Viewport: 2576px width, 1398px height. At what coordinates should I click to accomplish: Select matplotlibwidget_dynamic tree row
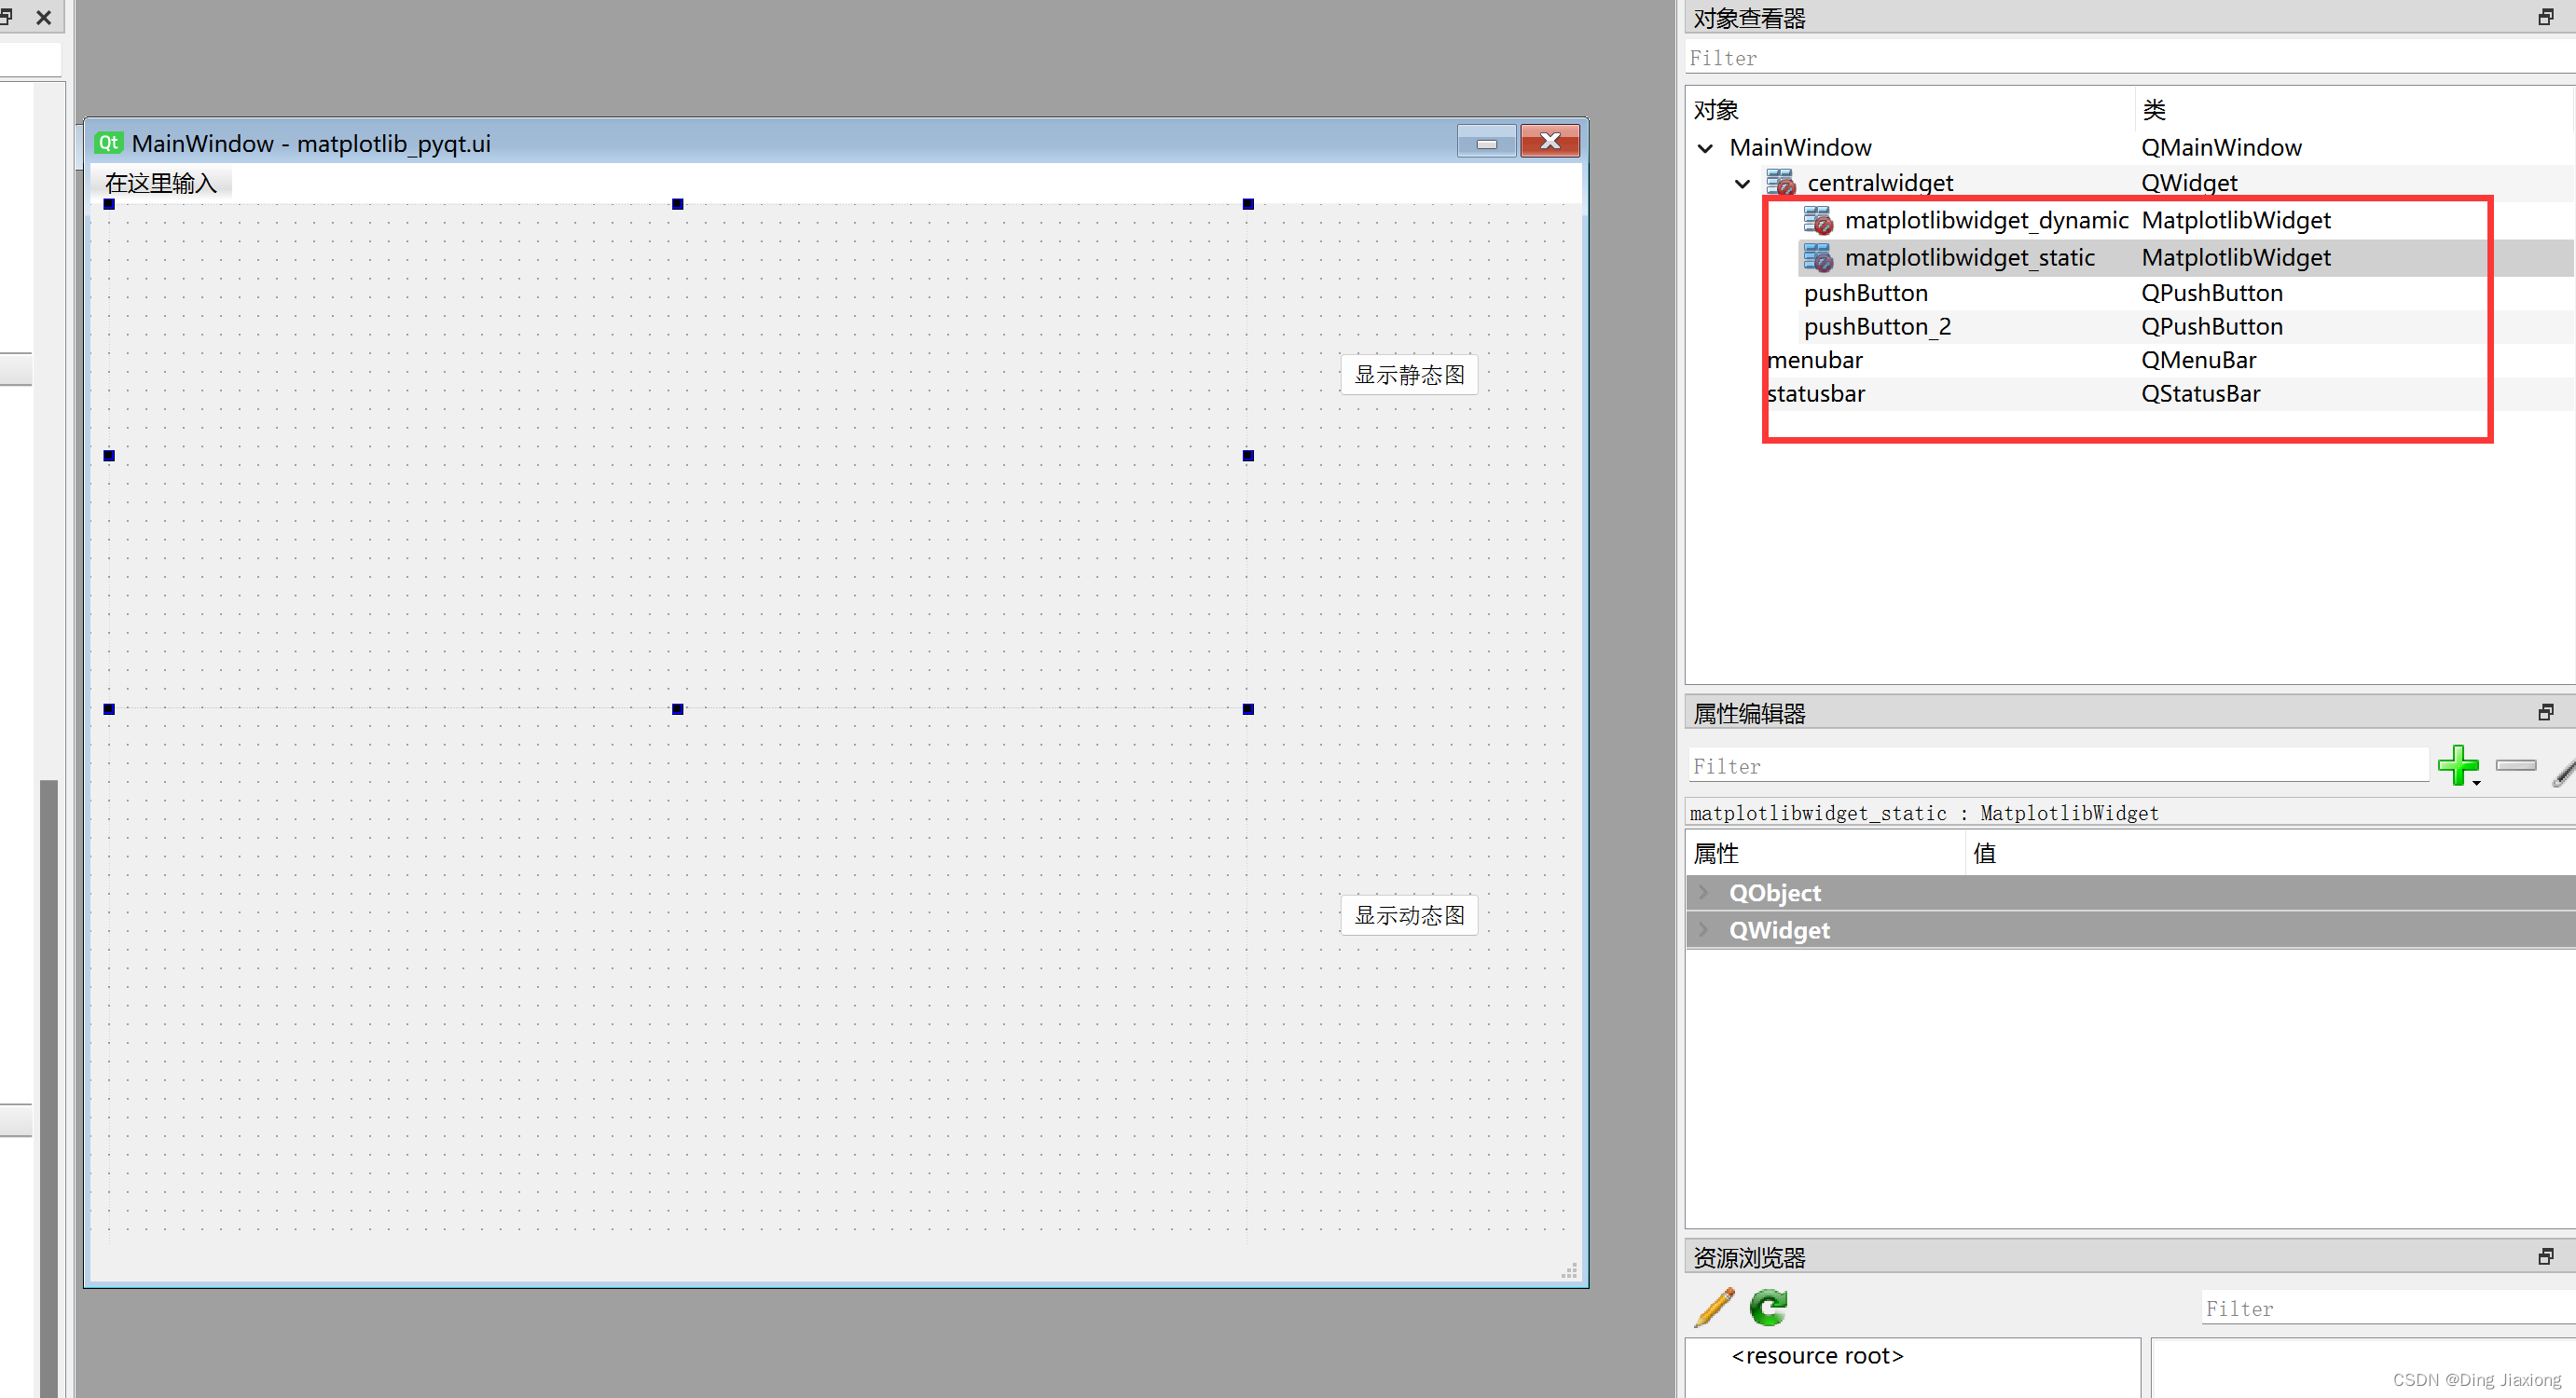click(x=1986, y=220)
